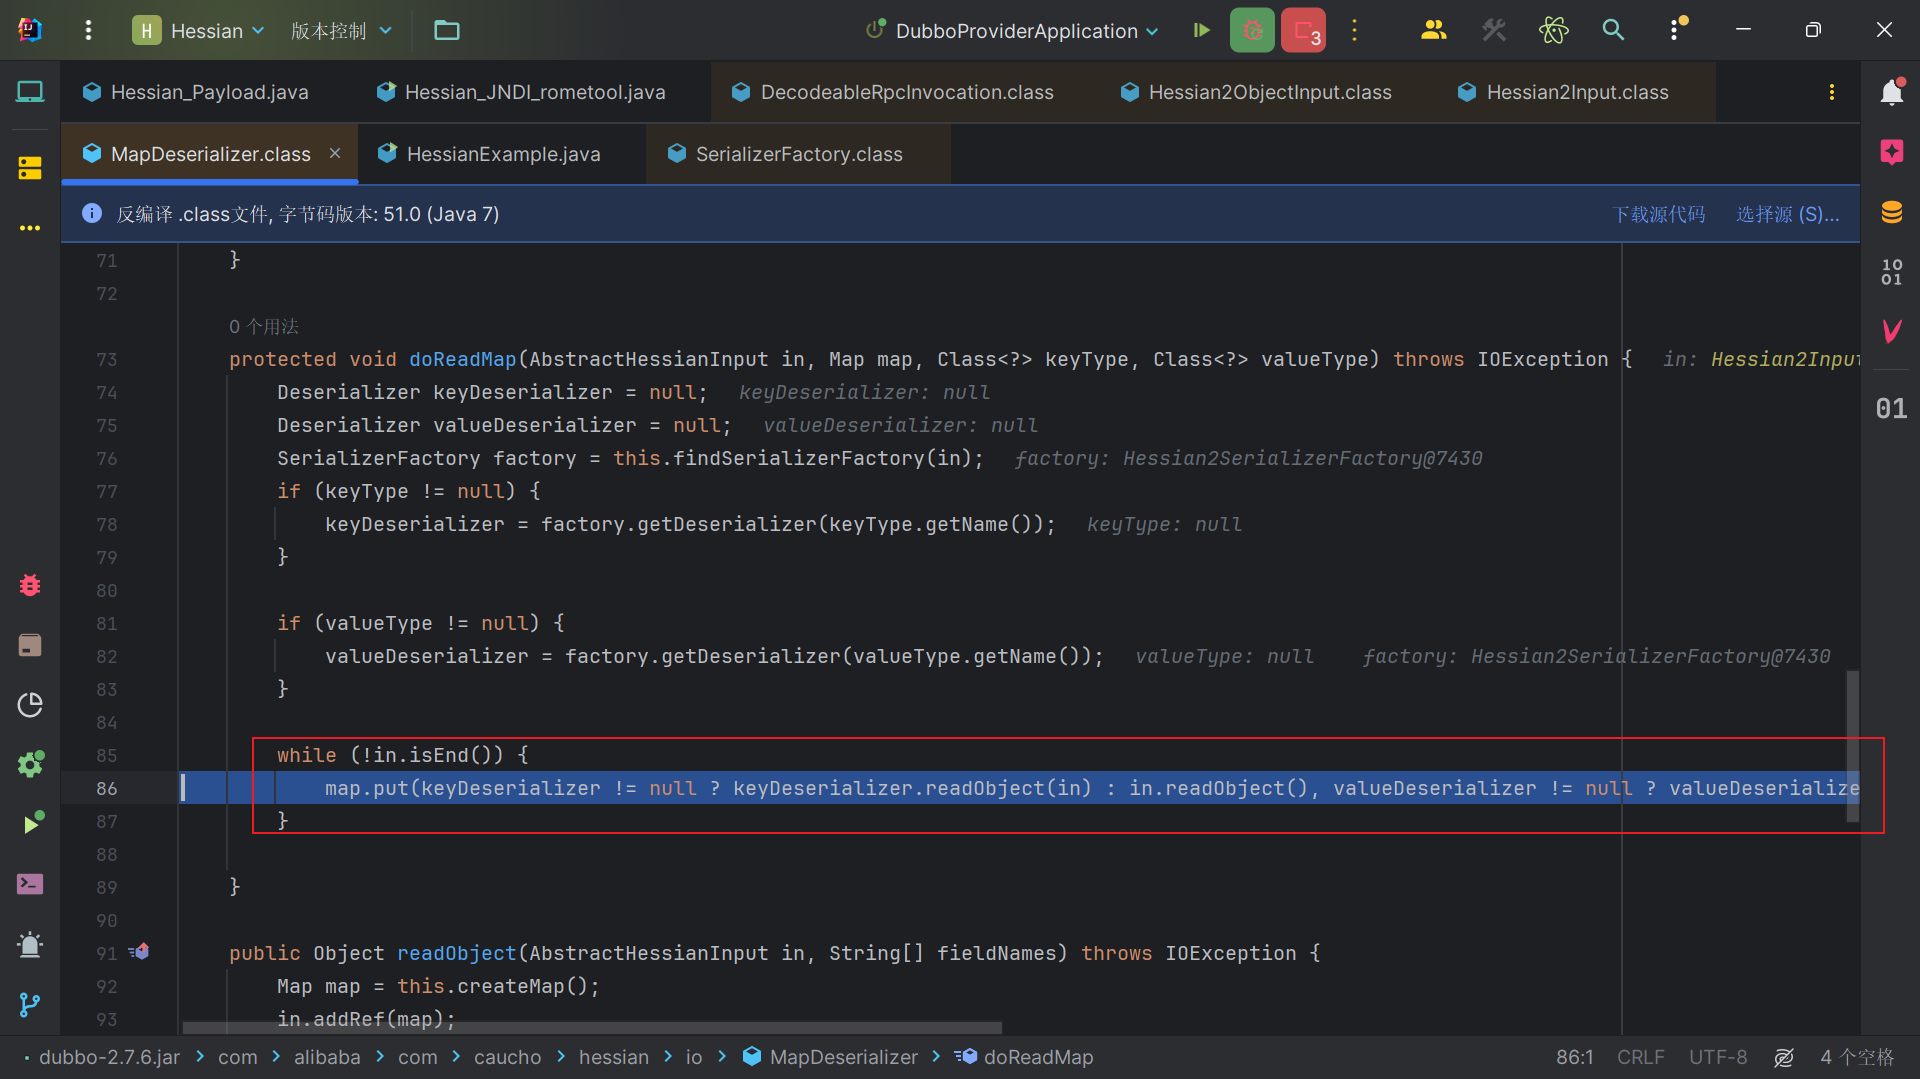
Task: Open Code With Me users icon
Action: [1434, 30]
